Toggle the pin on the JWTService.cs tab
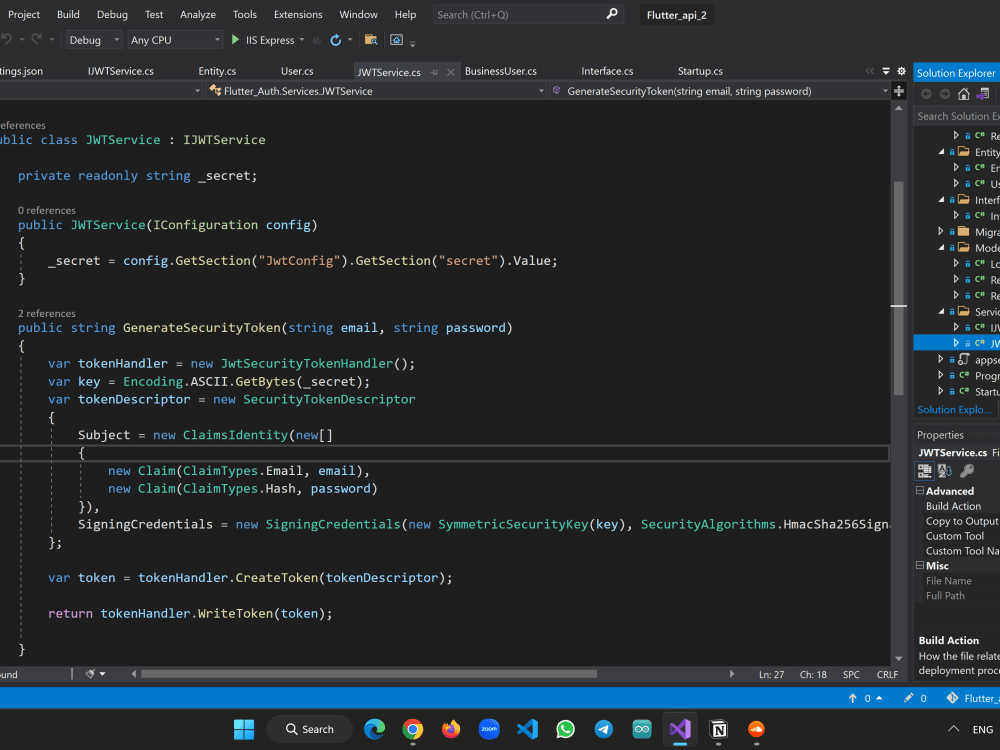 (x=434, y=71)
